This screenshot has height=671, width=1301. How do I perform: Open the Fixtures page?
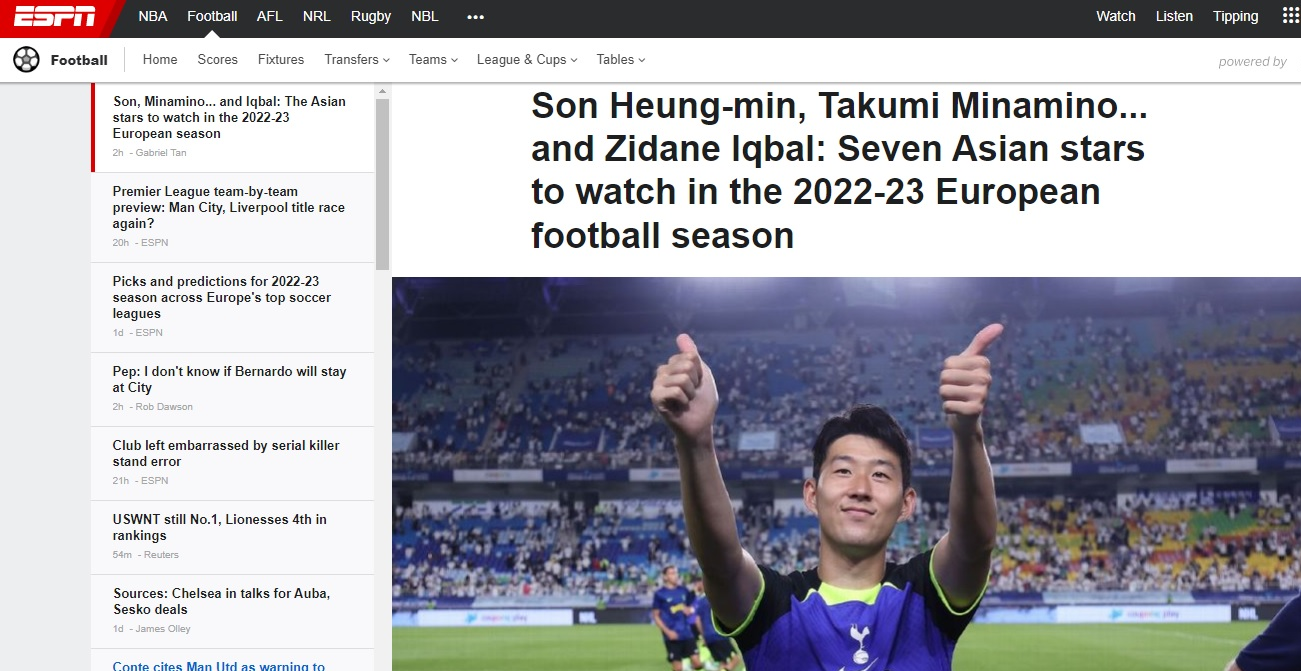[x=281, y=60]
